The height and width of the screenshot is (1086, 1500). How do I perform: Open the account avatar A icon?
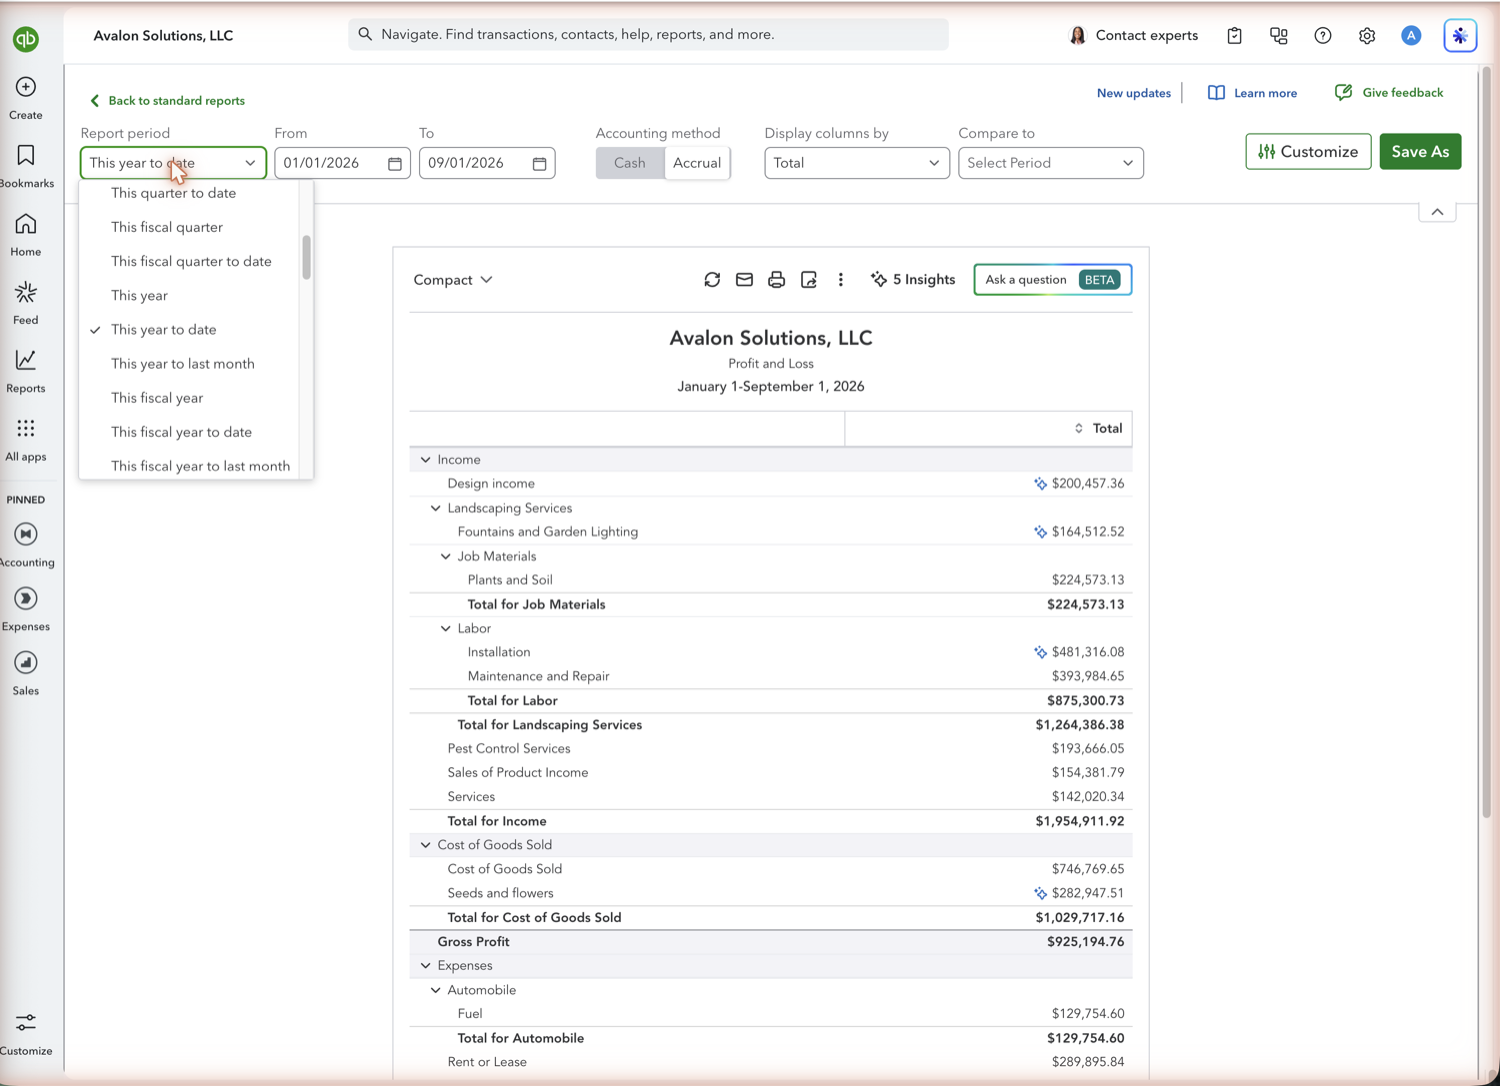coord(1411,35)
